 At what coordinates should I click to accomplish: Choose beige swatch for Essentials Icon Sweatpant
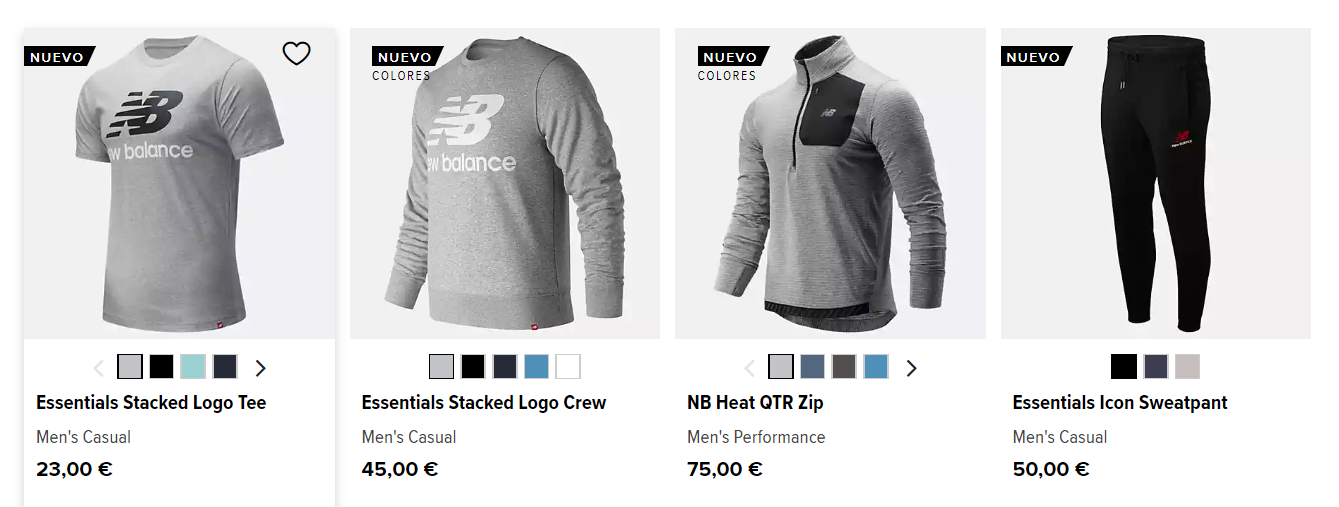tap(1187, 367)
